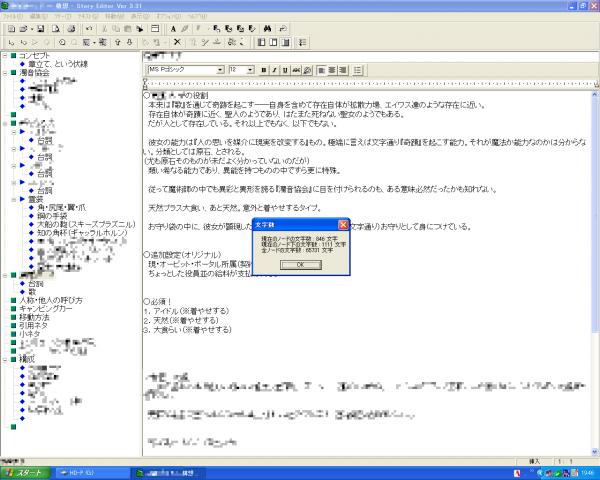This screenshot has width=600, height=480.
Task: Select the right-pane layout toggle icon
Action: tap(285, 42)
